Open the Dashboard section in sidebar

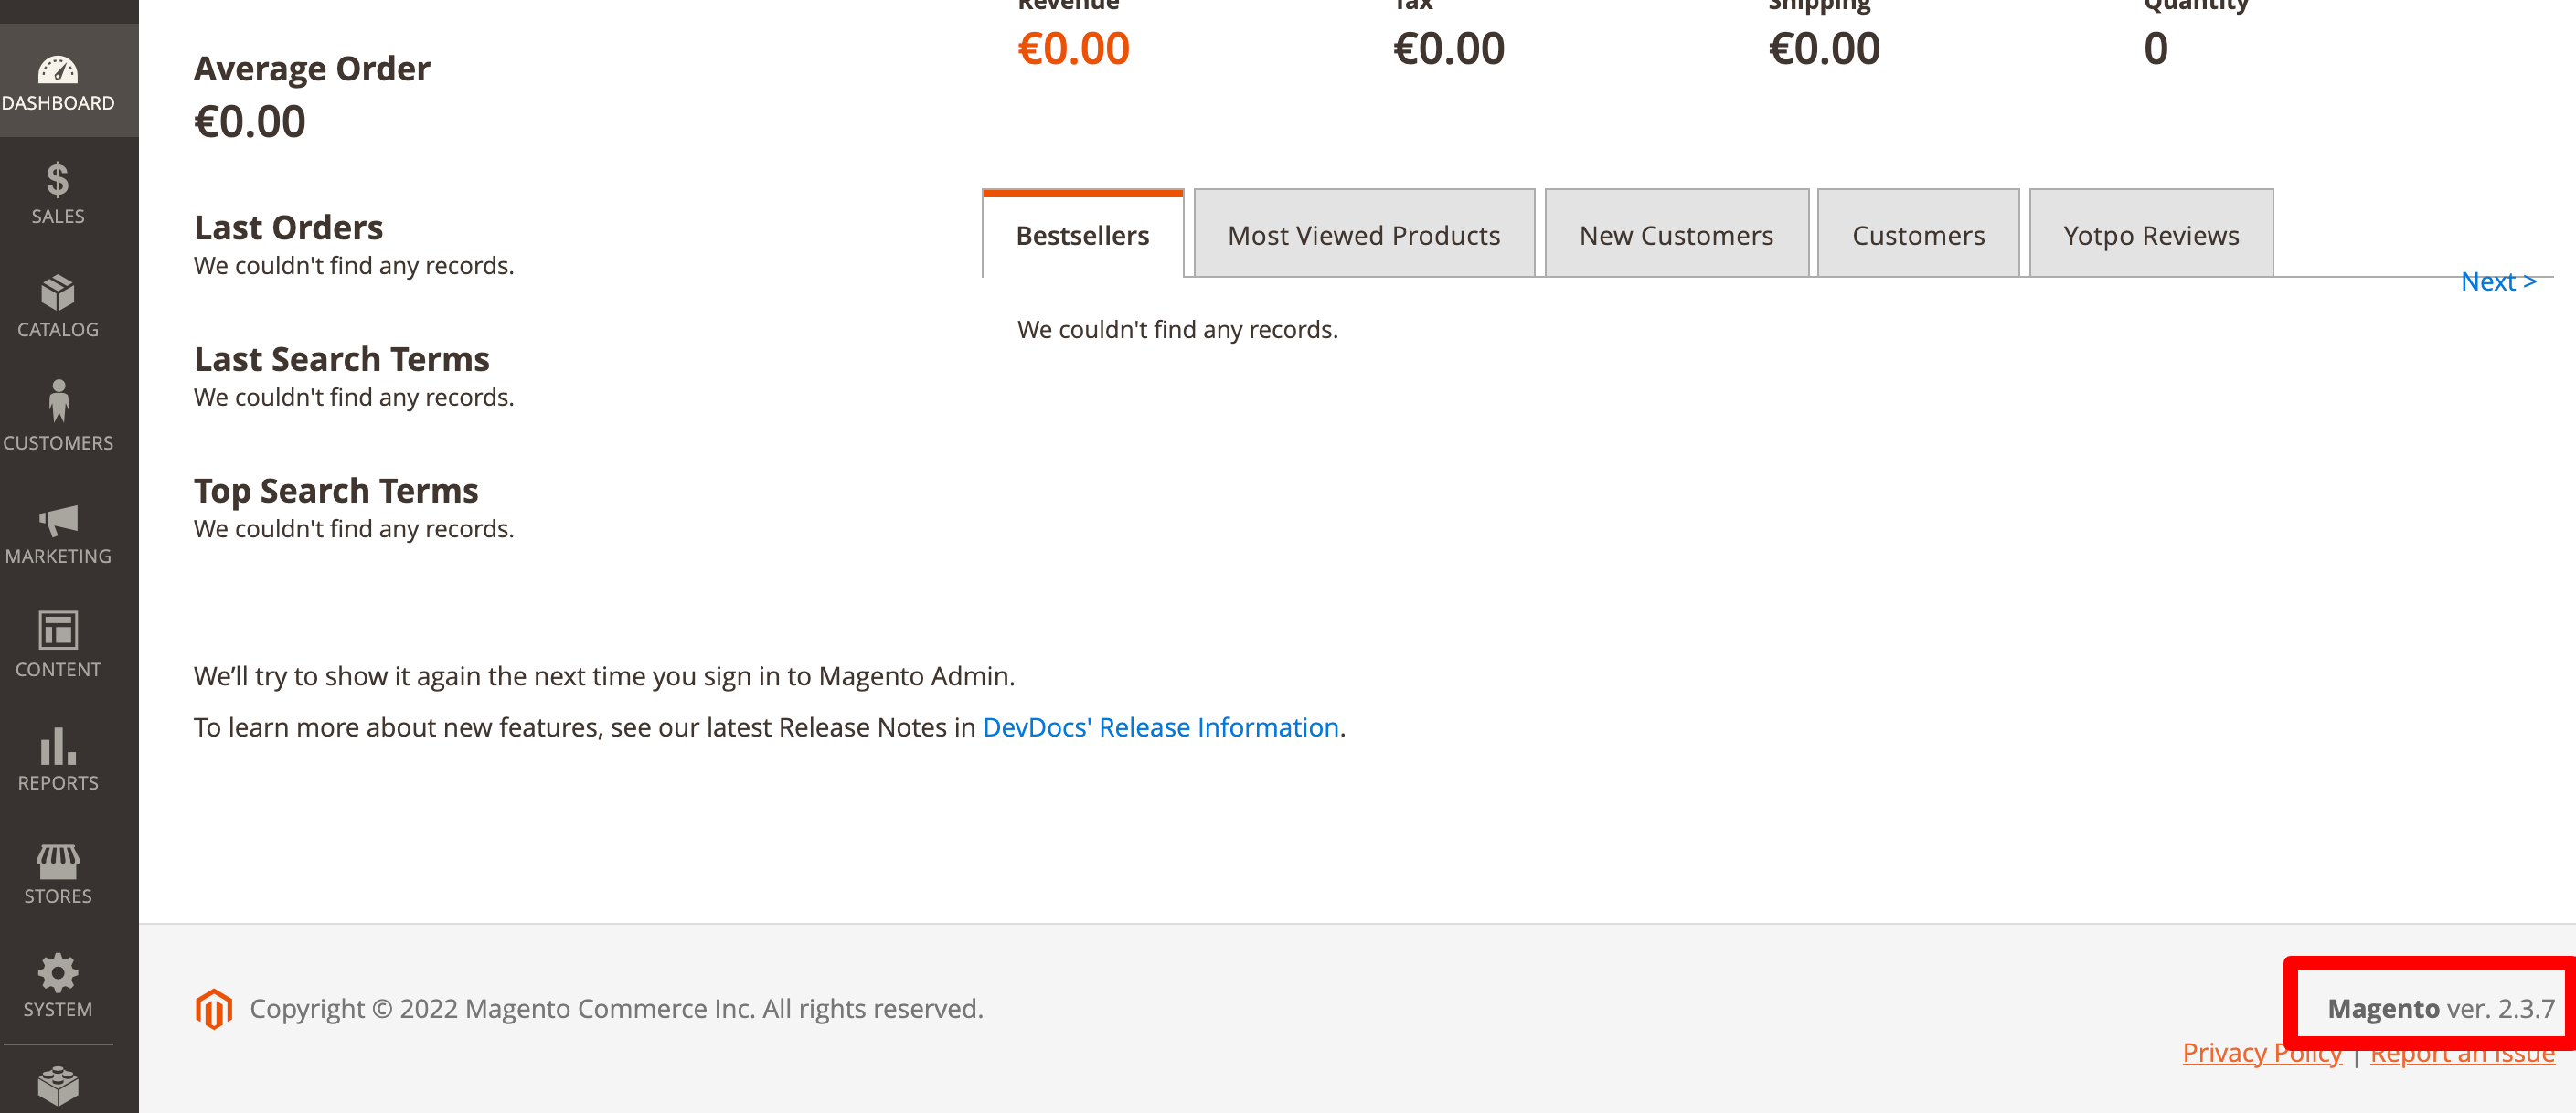(57, 81)
